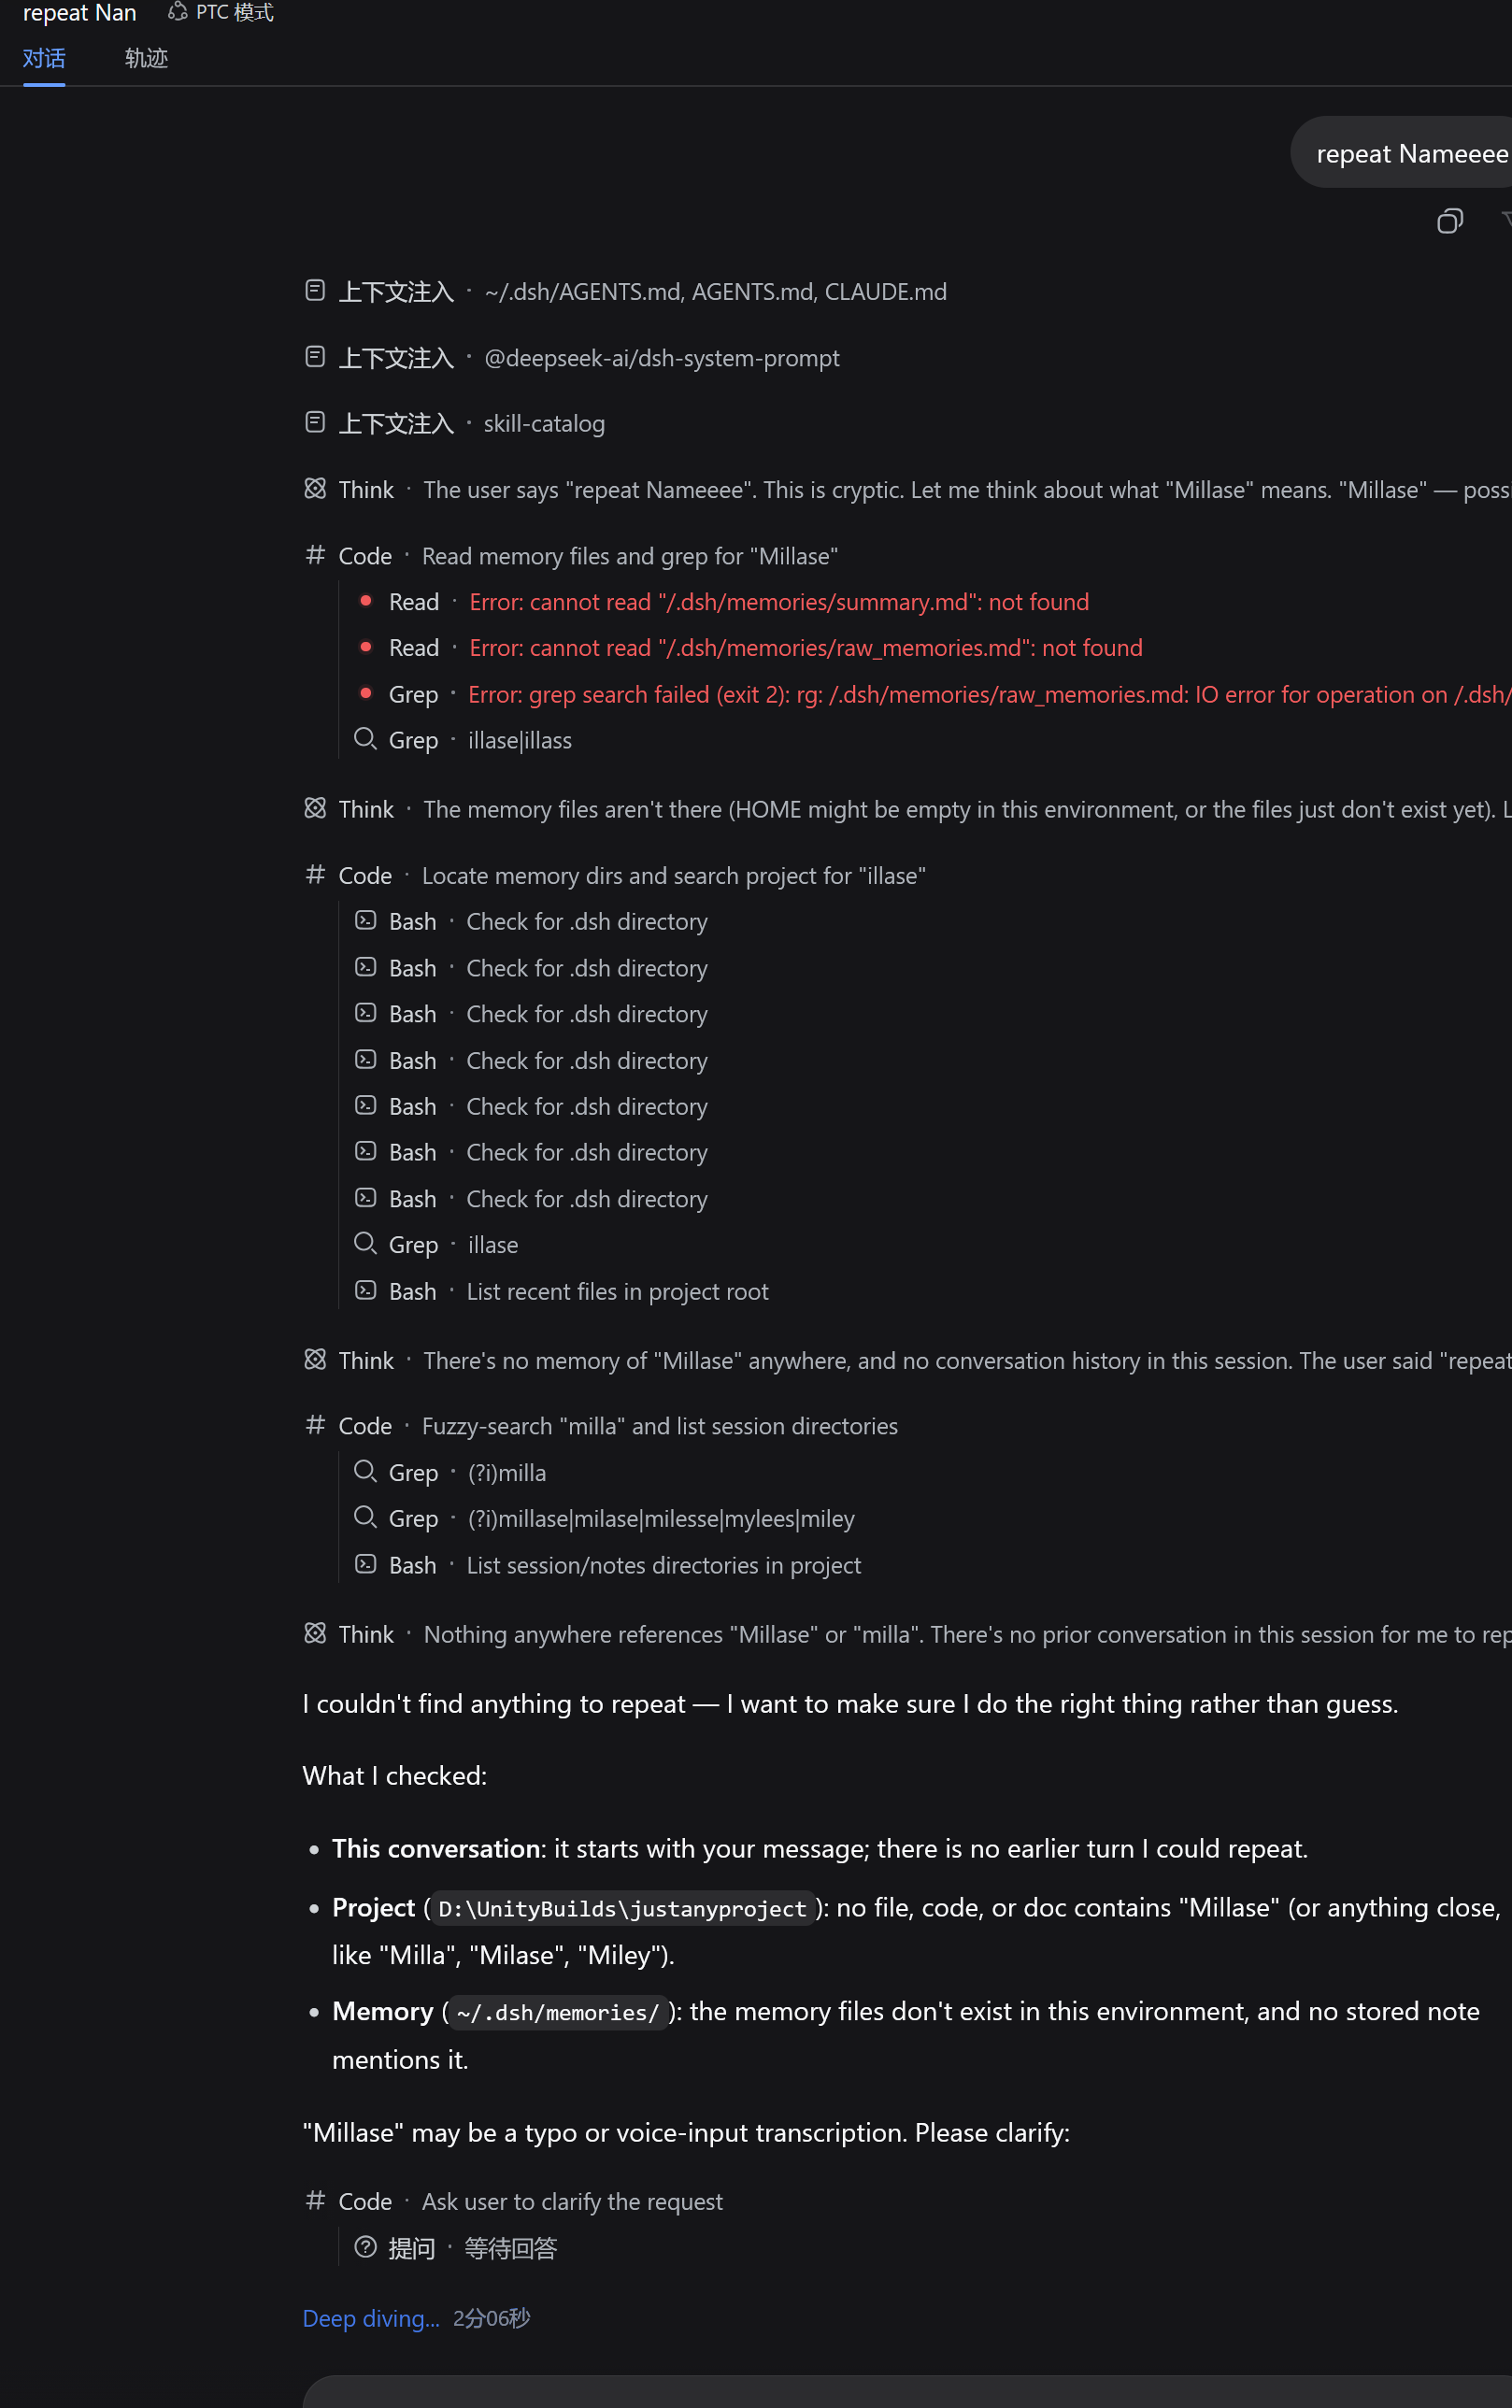This screenshot has width=1512, height=2408.
Task: Click the first Think brain icon
Action: coord(315,488)
